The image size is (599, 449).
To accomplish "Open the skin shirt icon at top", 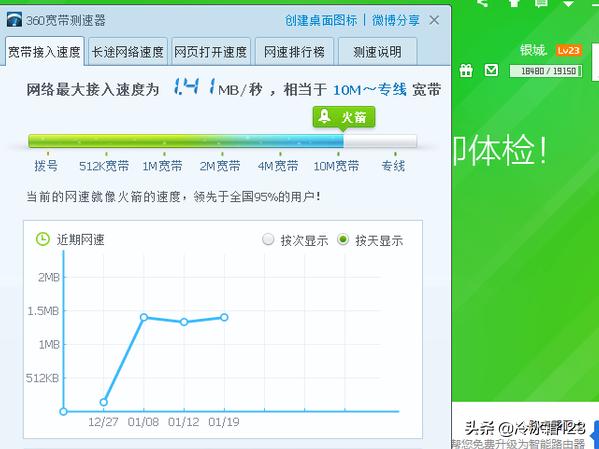I will (x=514, y=3).
